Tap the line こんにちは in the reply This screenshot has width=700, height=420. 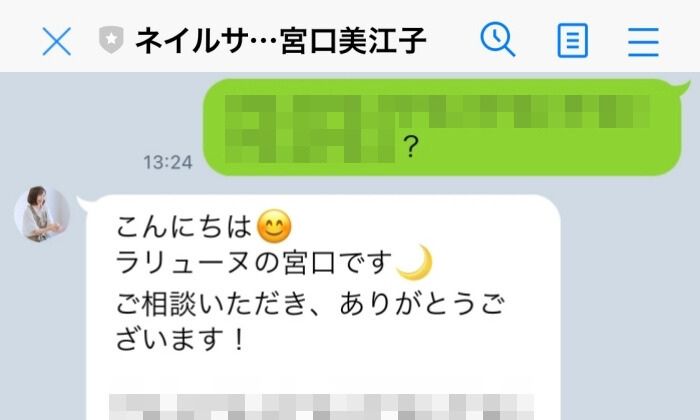183,227
